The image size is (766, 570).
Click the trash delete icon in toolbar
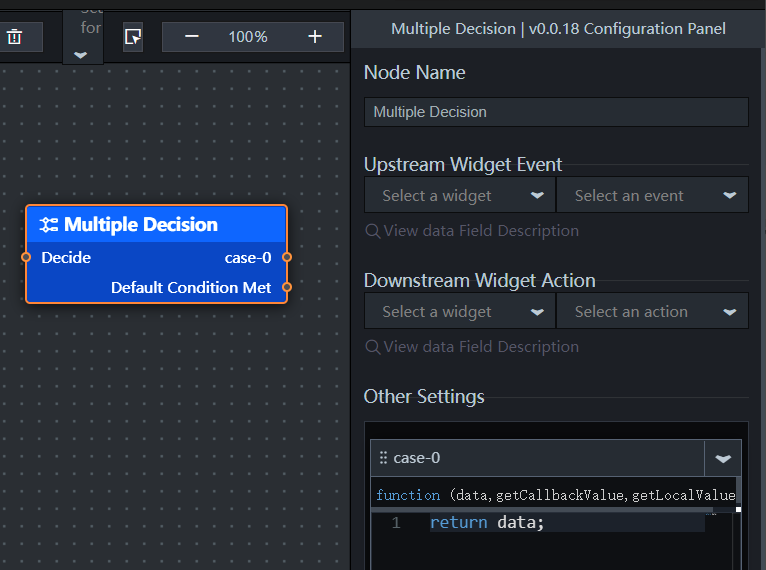[x=14, y=37]
